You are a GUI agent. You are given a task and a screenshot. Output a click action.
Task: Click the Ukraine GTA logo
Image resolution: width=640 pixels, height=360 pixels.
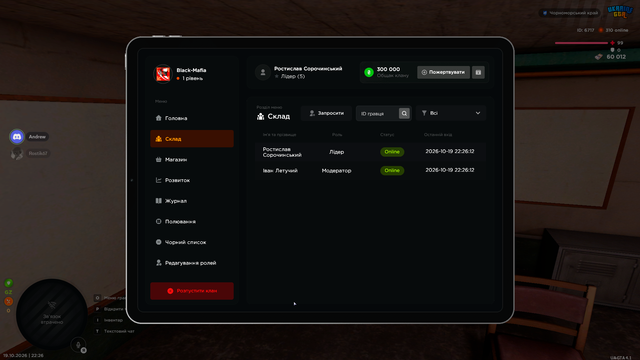[x=620, y=12]
